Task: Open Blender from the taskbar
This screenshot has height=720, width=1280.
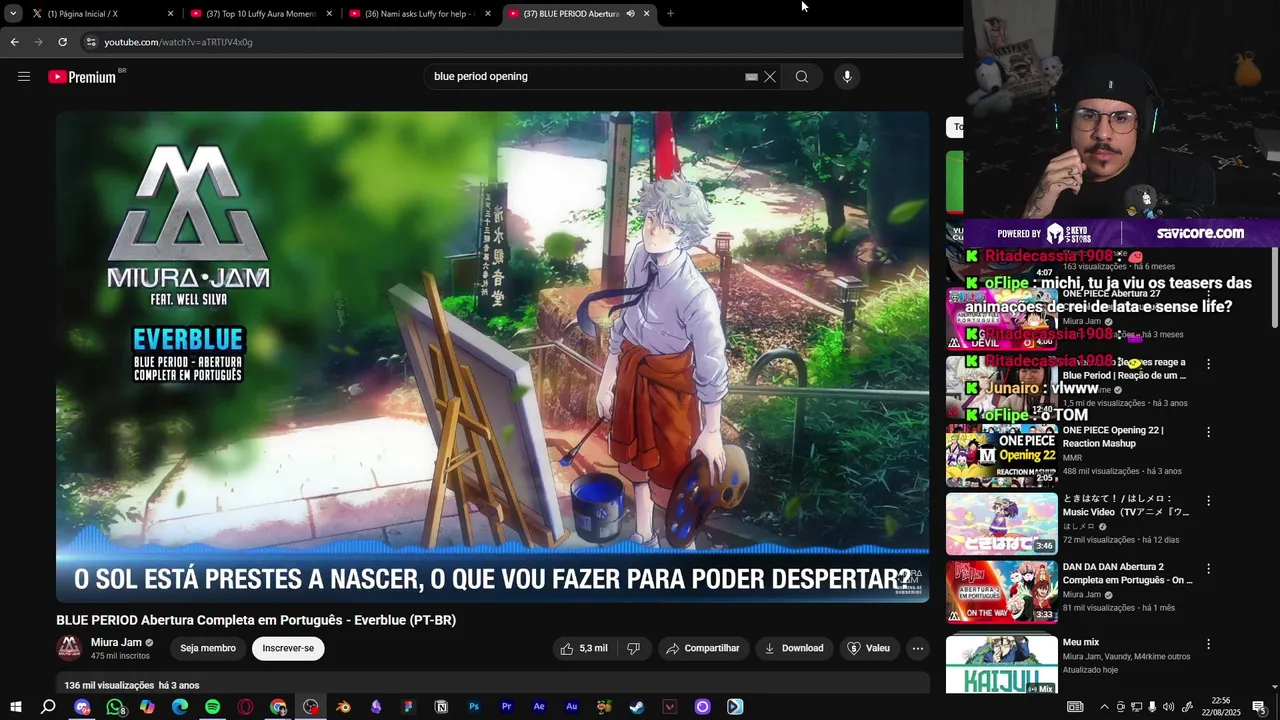Action: (343, 706)
